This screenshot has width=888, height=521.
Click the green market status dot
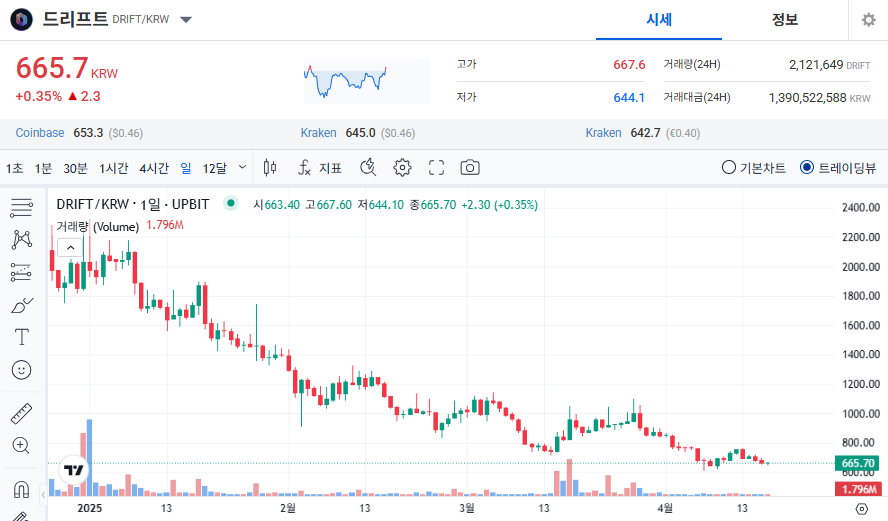point(230,203)
